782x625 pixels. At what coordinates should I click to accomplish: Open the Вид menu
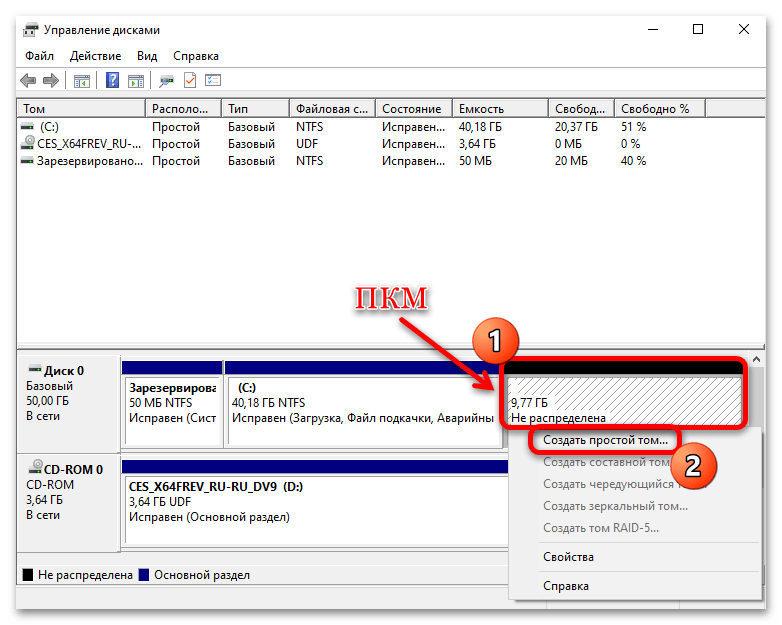pyautogui.click(x=147, y=56)
